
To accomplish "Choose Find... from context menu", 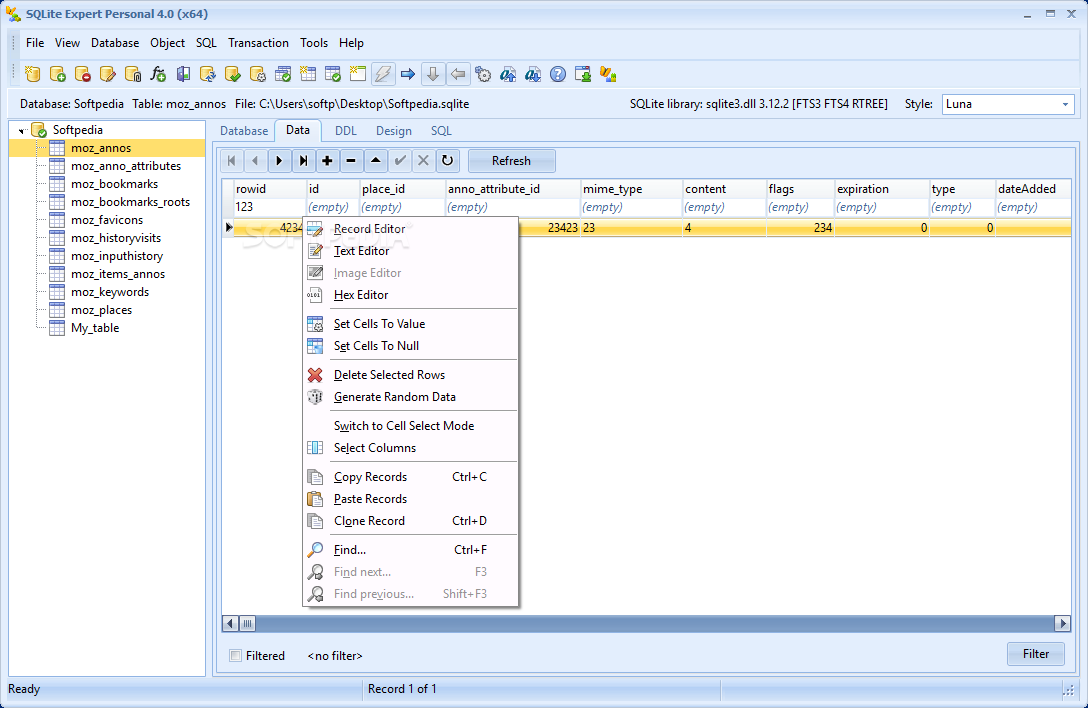I will point(411,550).
